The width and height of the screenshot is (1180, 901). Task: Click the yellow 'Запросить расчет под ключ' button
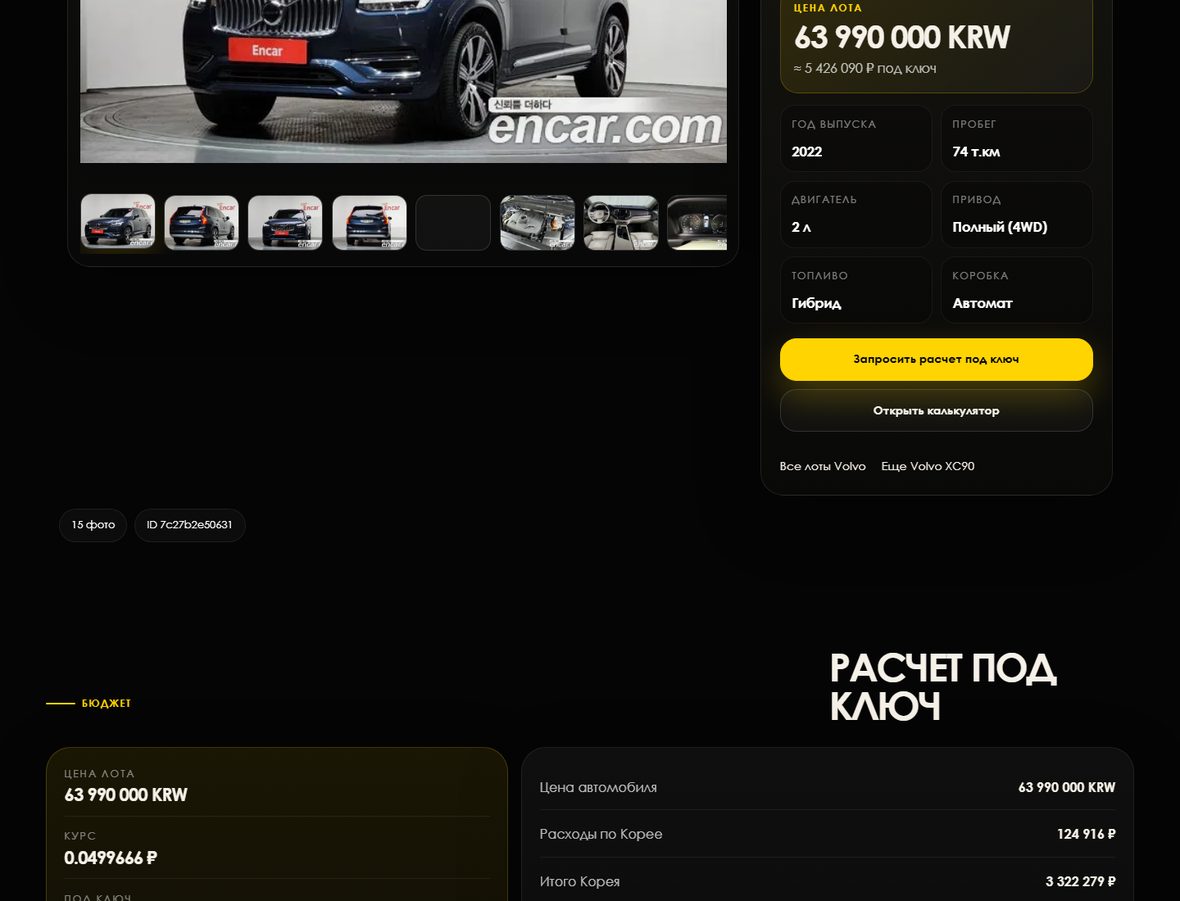(936, 359)
